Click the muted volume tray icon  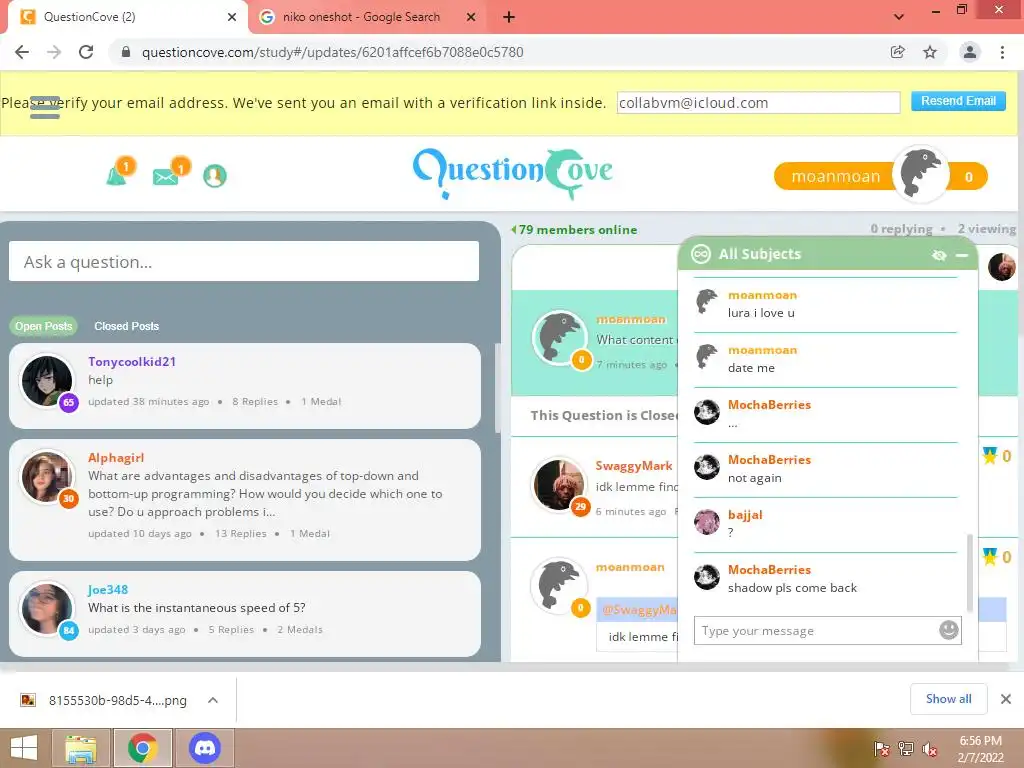(930, 749)
